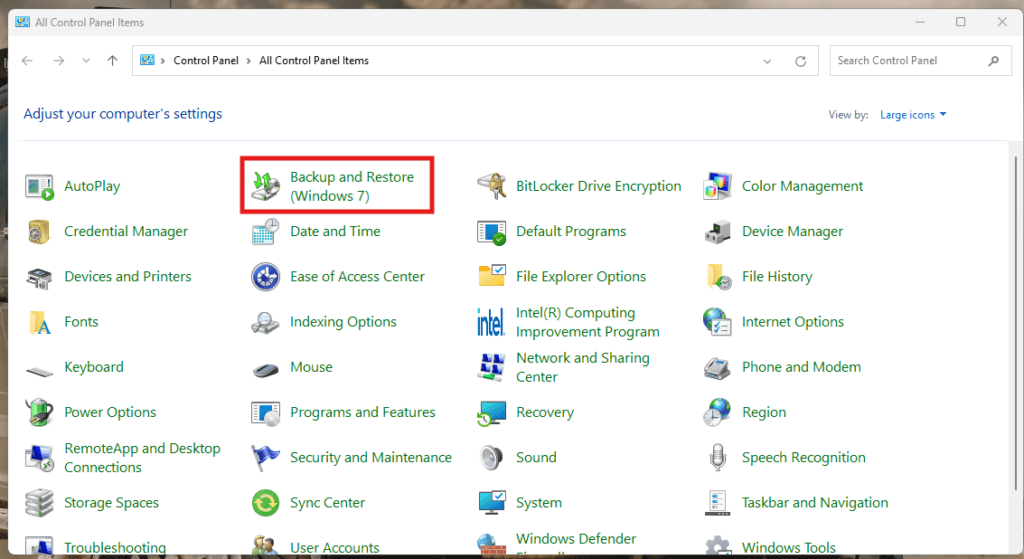
Task: Click the BitLocker Drive Encryption icon
Action: click(x=492, y=186)
